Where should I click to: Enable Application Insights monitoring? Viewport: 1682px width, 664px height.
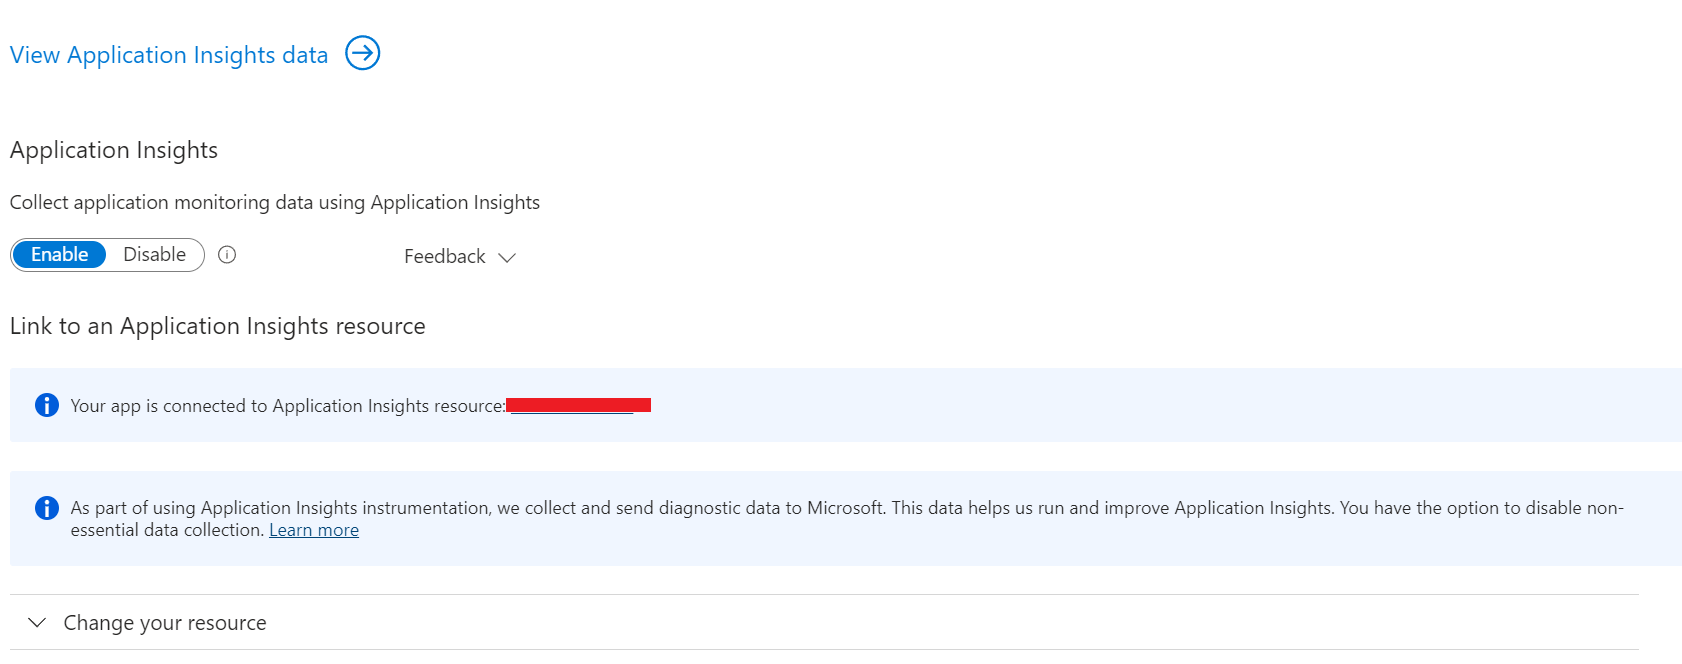[x=59, y=254]
